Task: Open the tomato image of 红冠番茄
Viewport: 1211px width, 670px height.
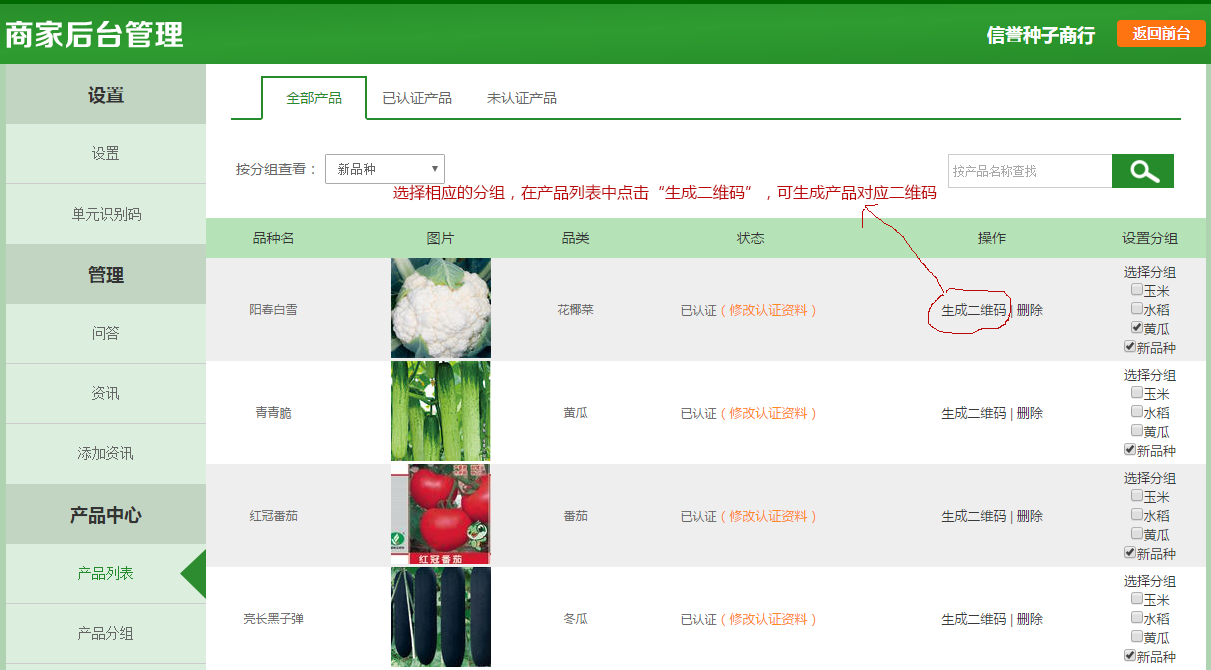Action: pyautogui.click(x=441, y=514)
